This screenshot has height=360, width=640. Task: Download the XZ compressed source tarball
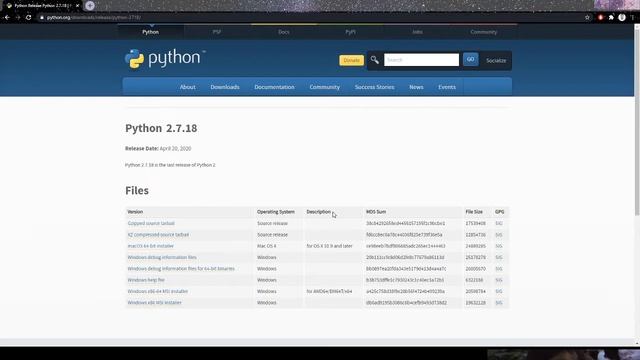coord(158,235)
